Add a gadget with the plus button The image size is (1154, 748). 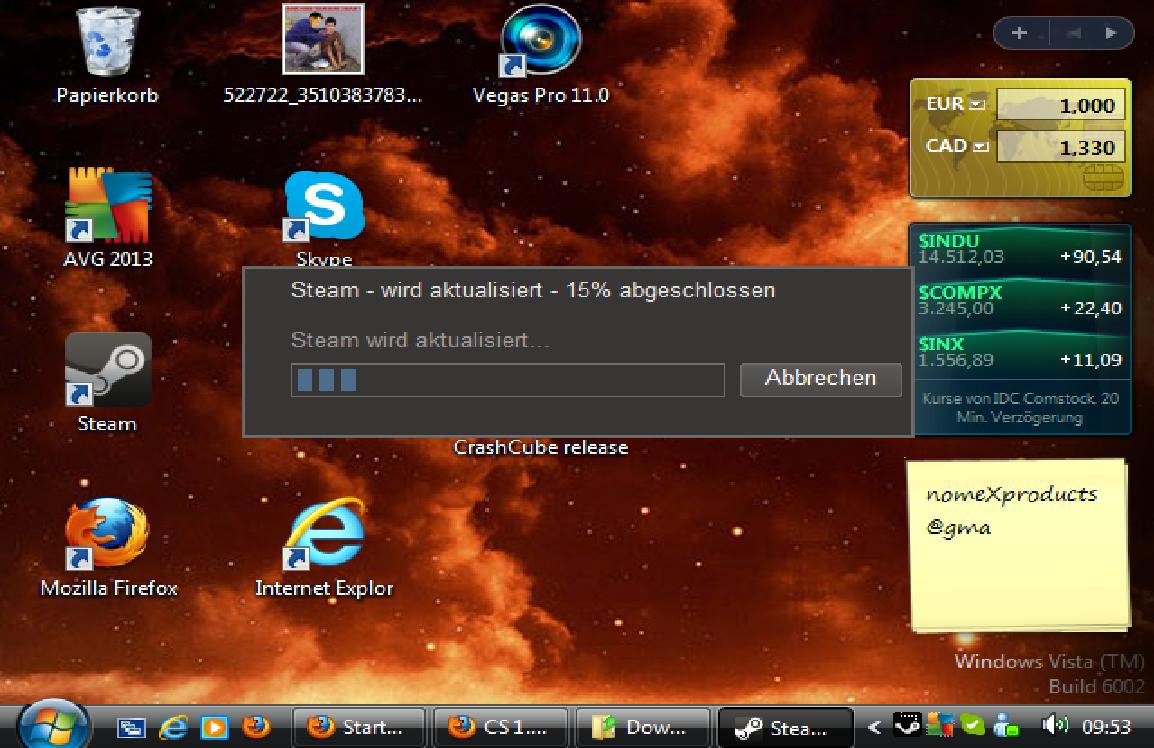click(x=1019, y=33)
